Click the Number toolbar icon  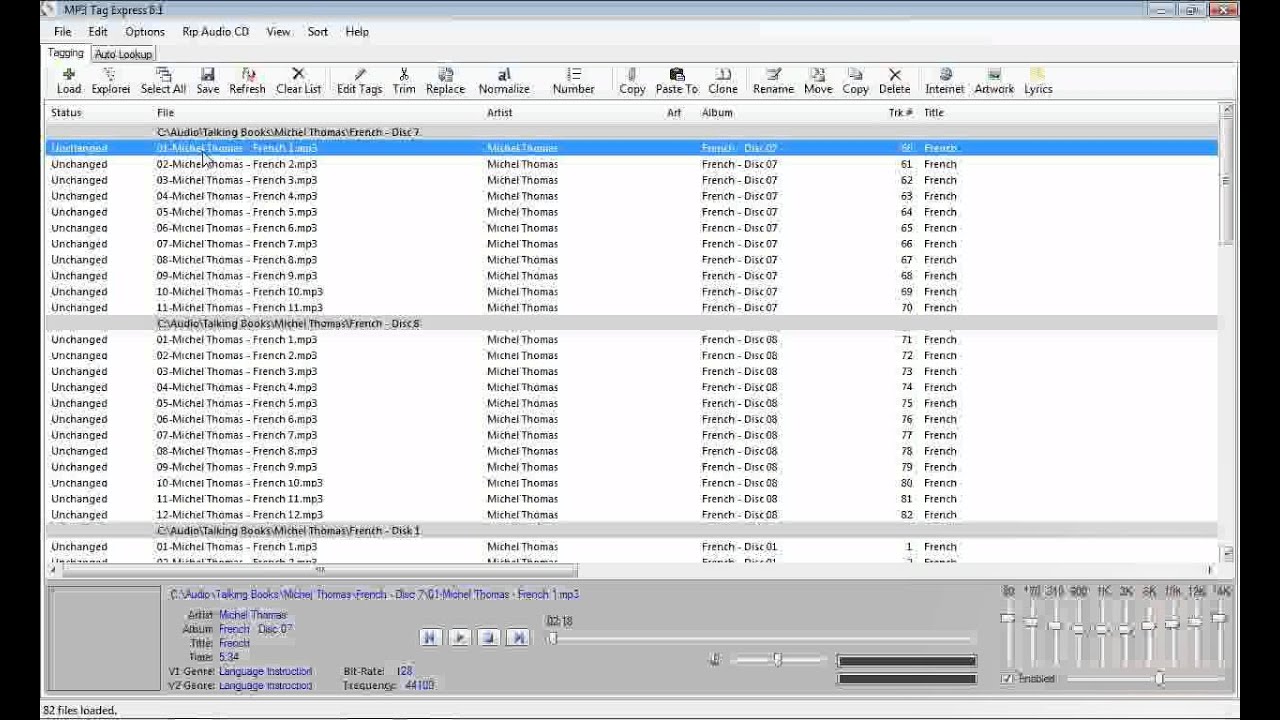pos(574,81)
